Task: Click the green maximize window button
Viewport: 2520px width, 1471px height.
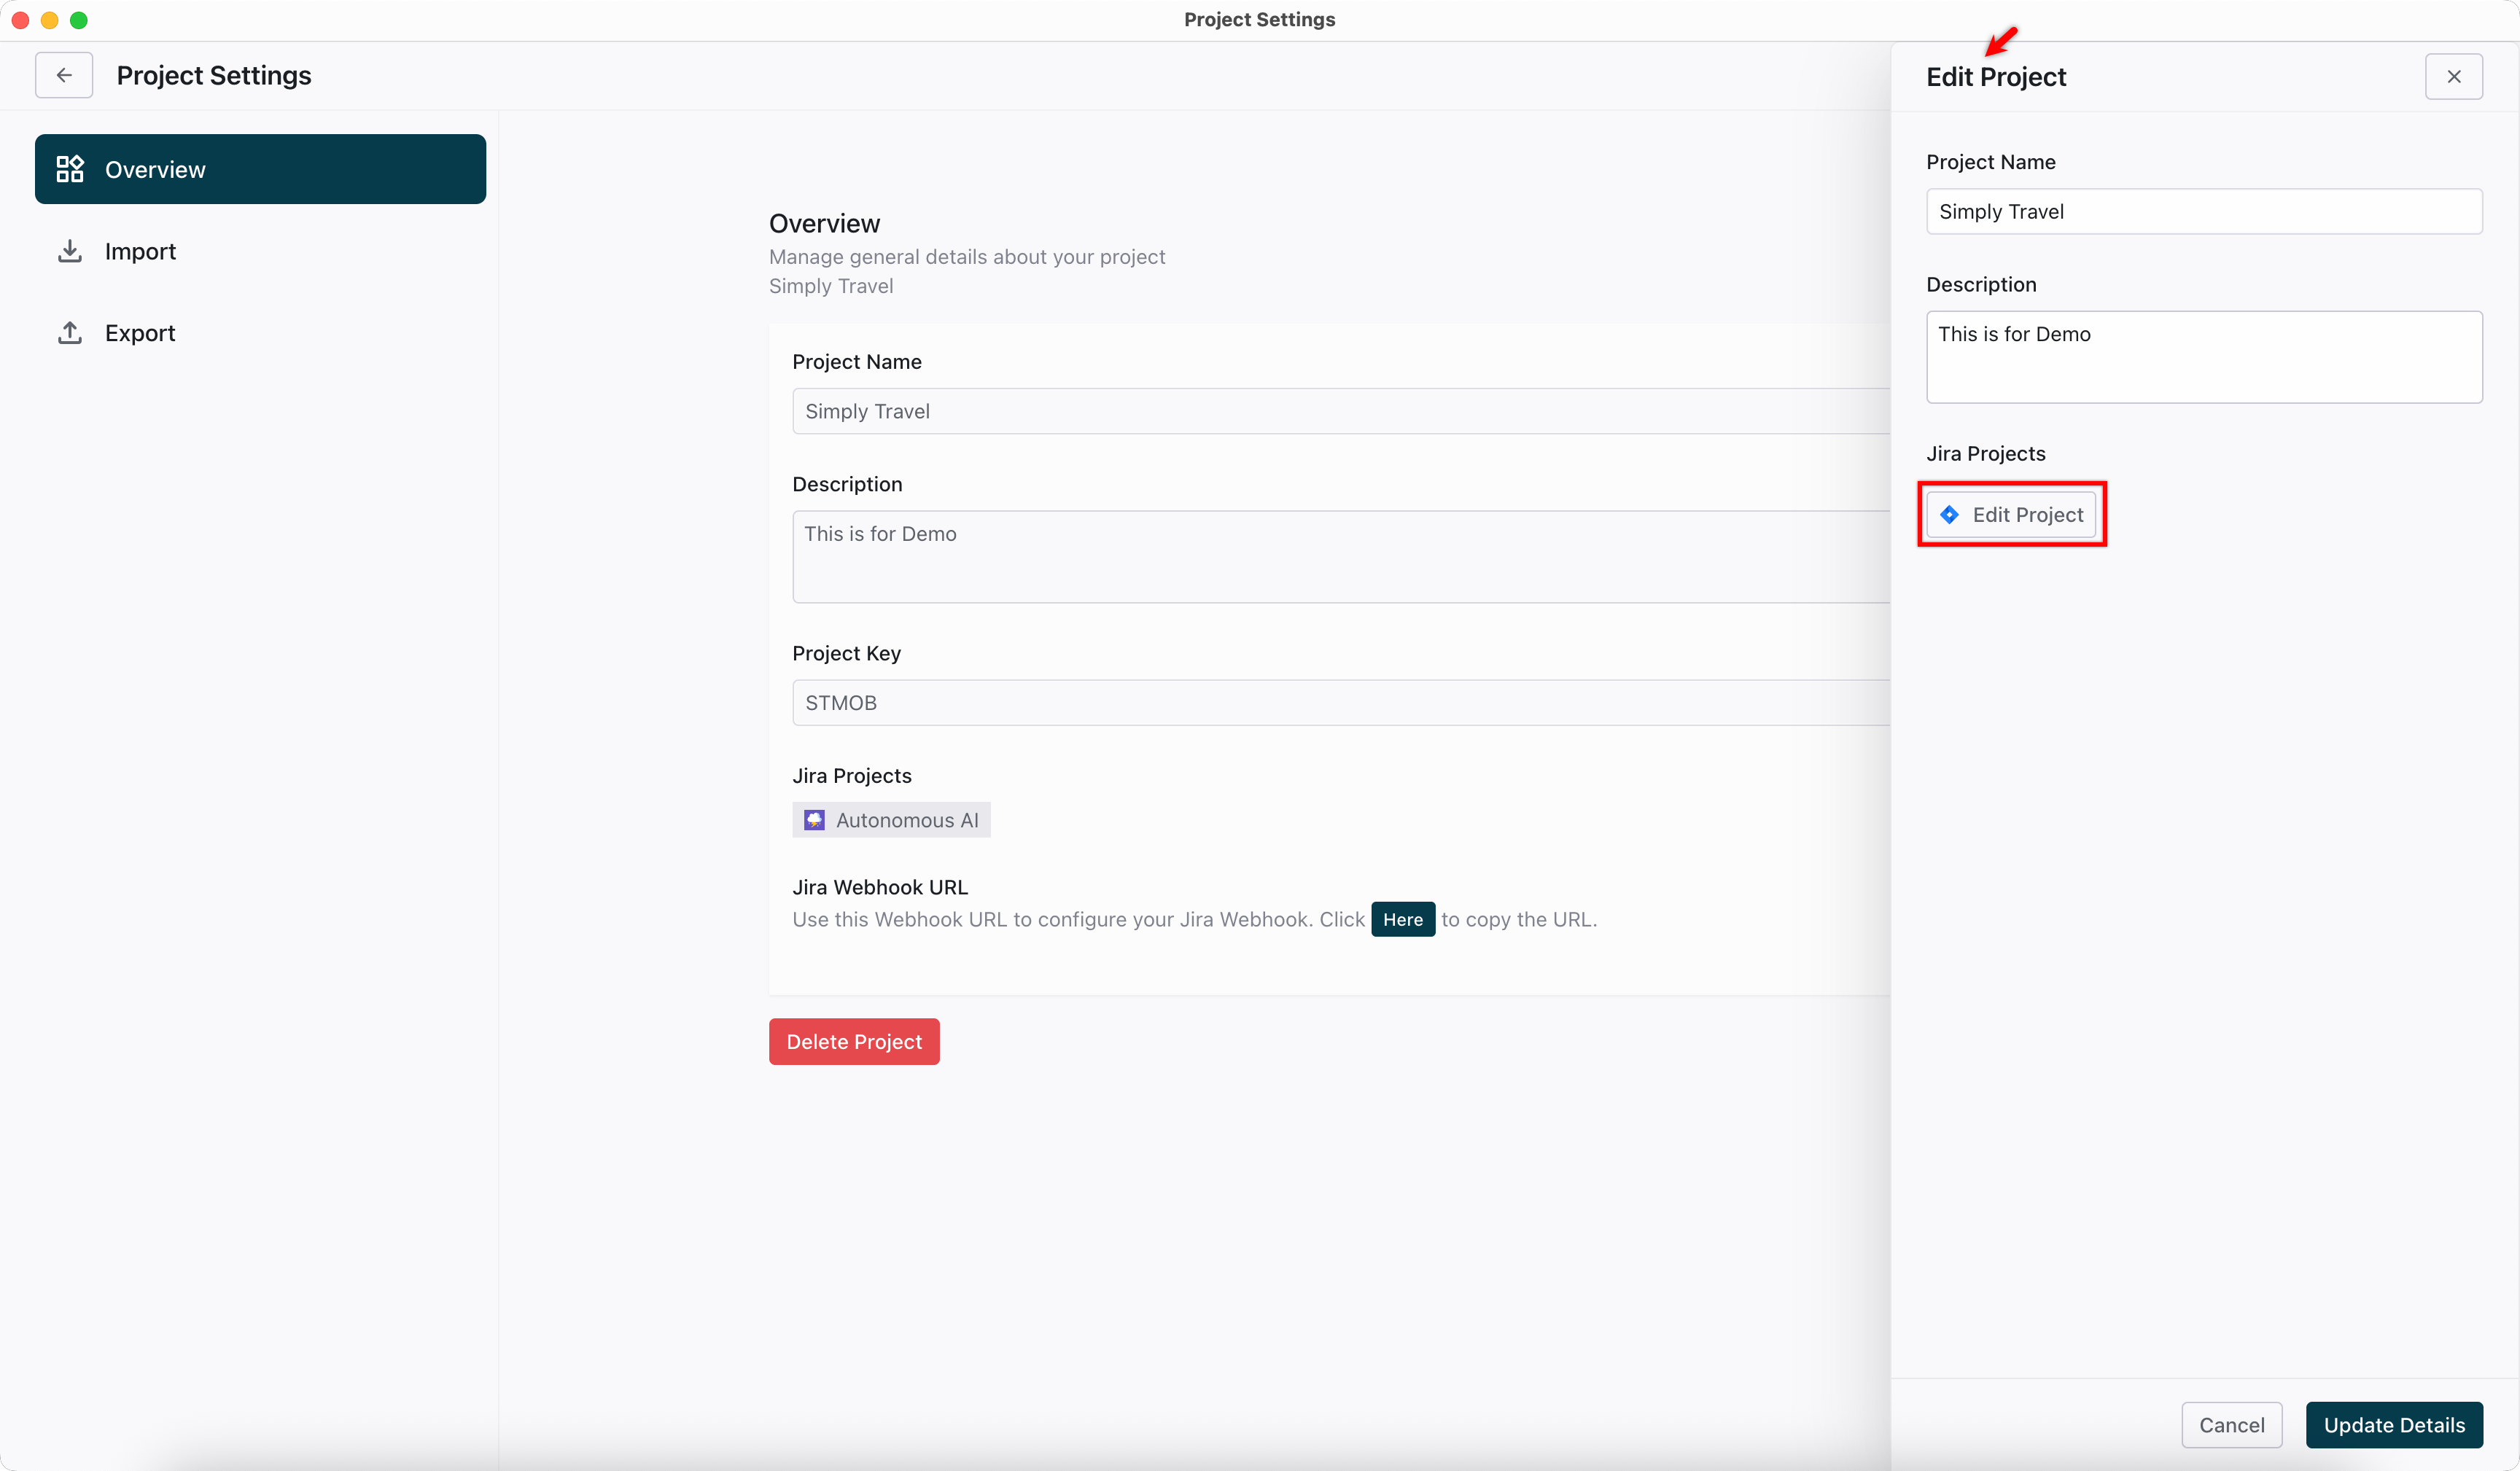Action: click(79, 19)
